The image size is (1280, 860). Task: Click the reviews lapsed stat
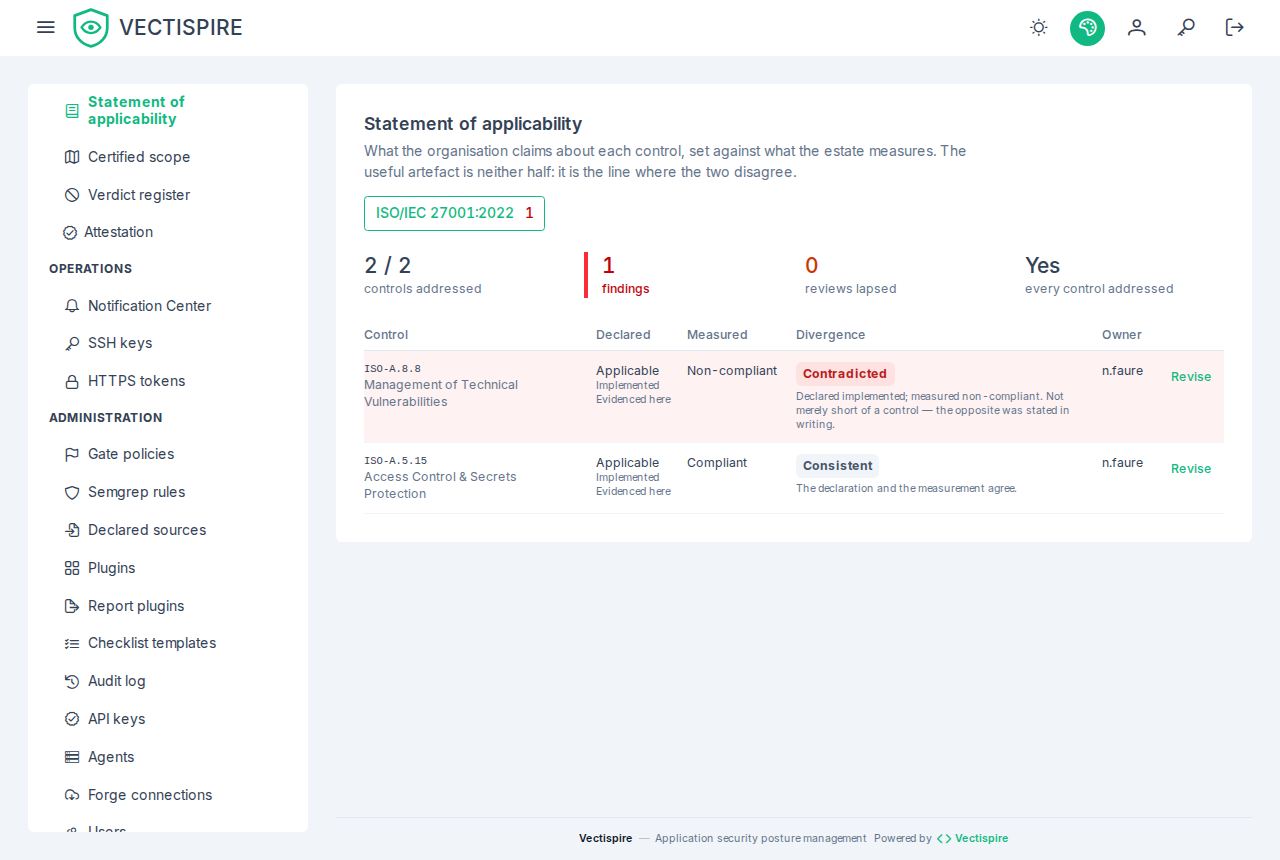coord(850,275)
